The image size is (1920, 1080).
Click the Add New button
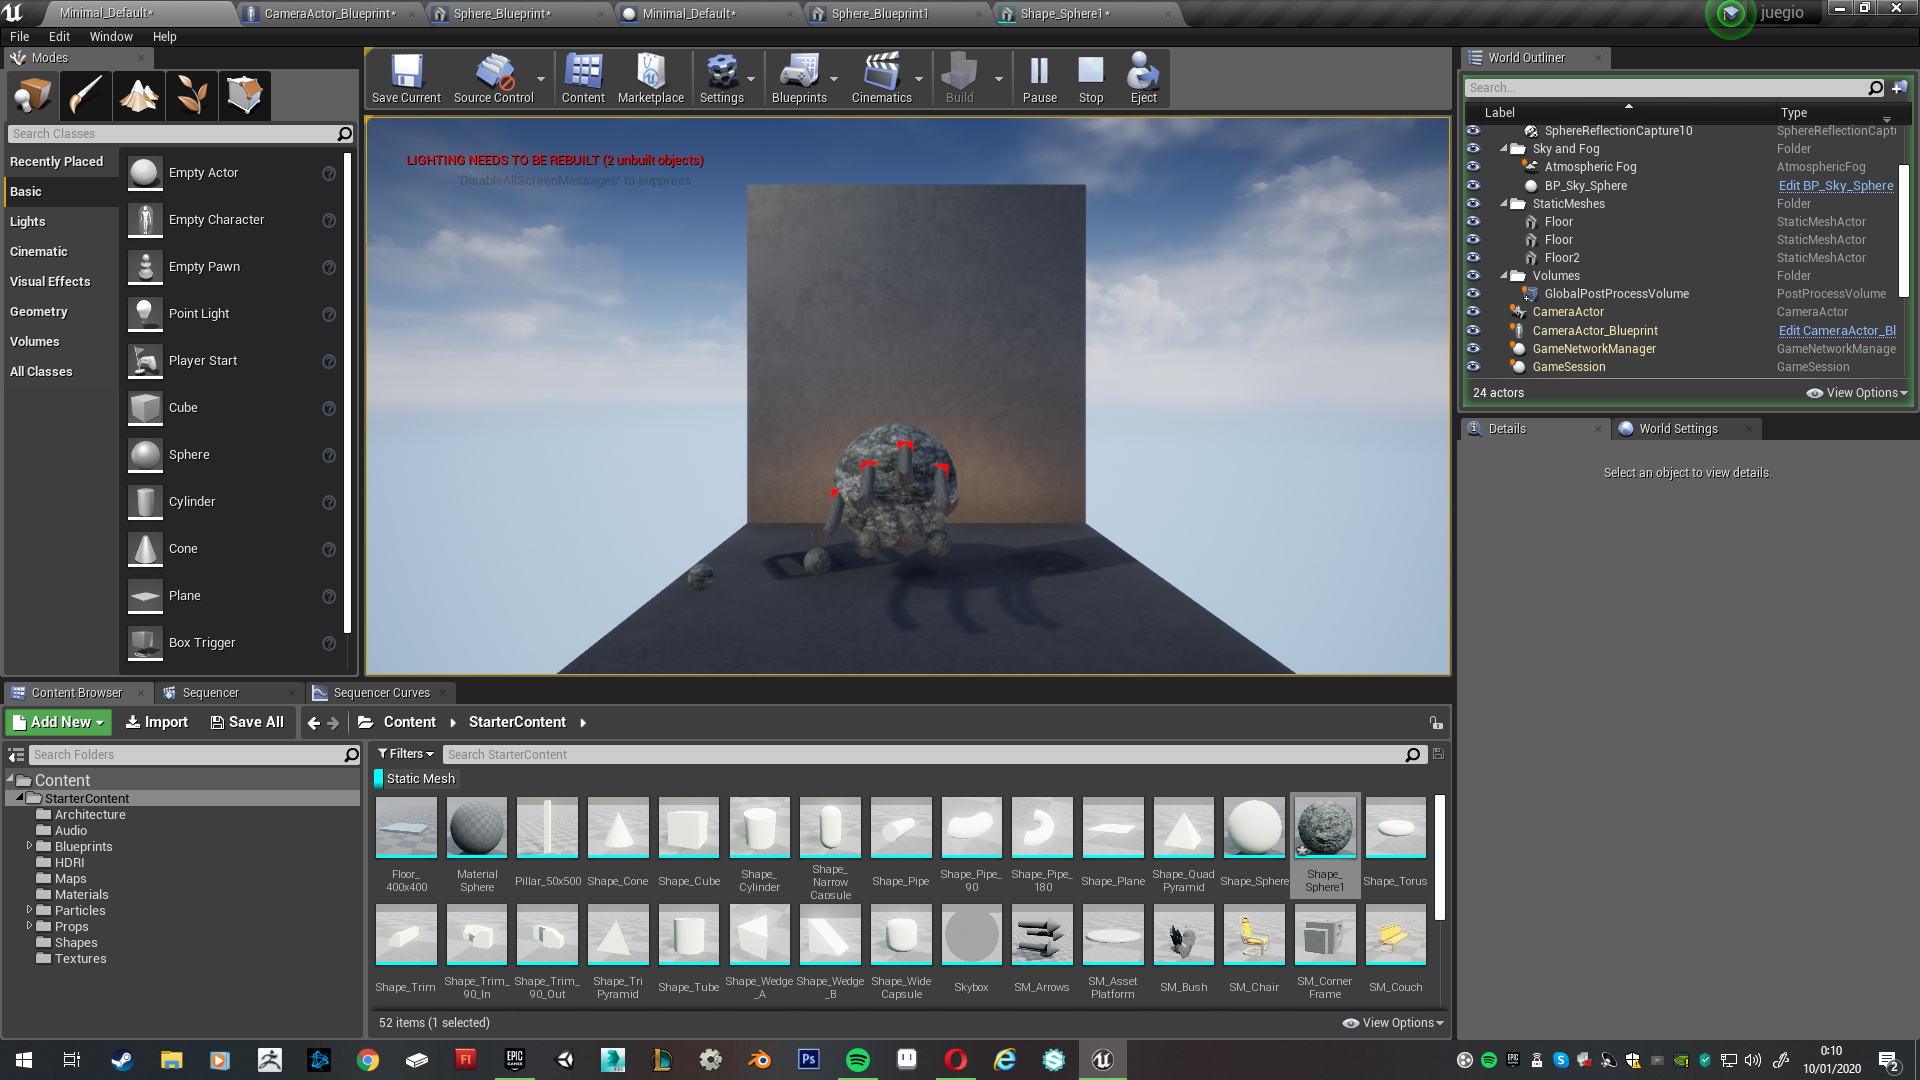click(59, 722)
